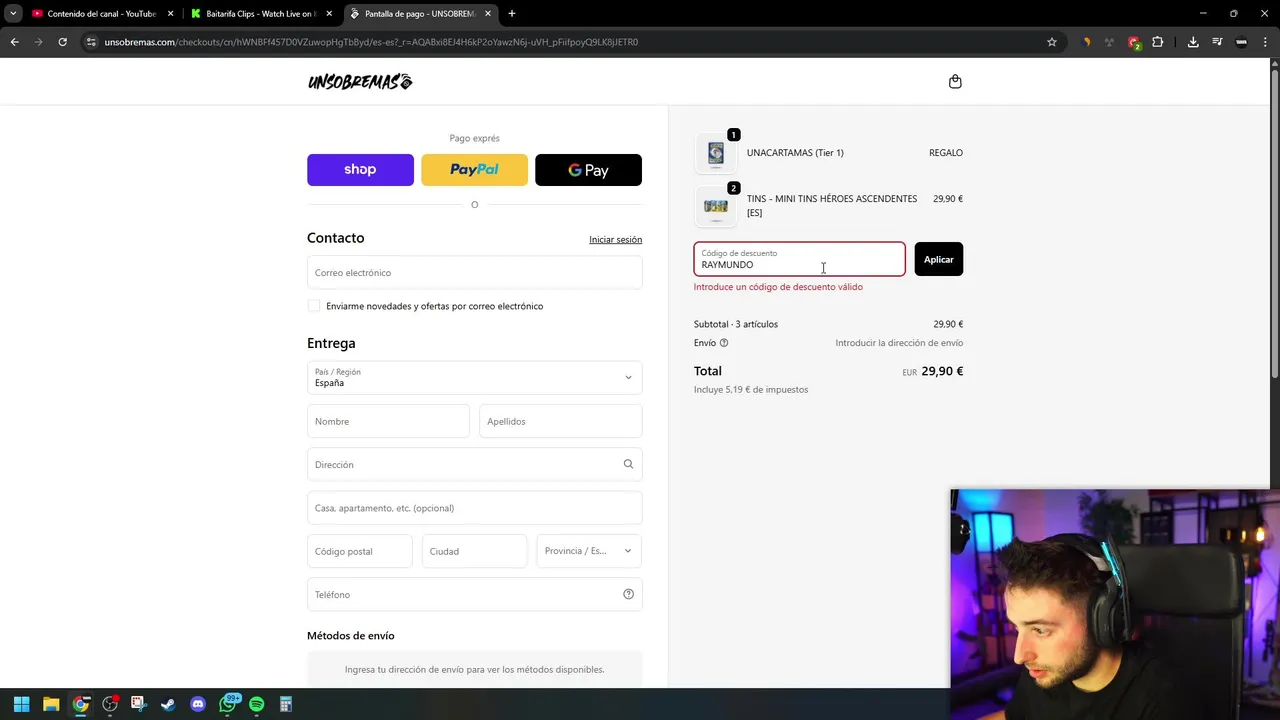Open WhatsApp from the taskbar
1280x720 pixels.
(228, 703)
